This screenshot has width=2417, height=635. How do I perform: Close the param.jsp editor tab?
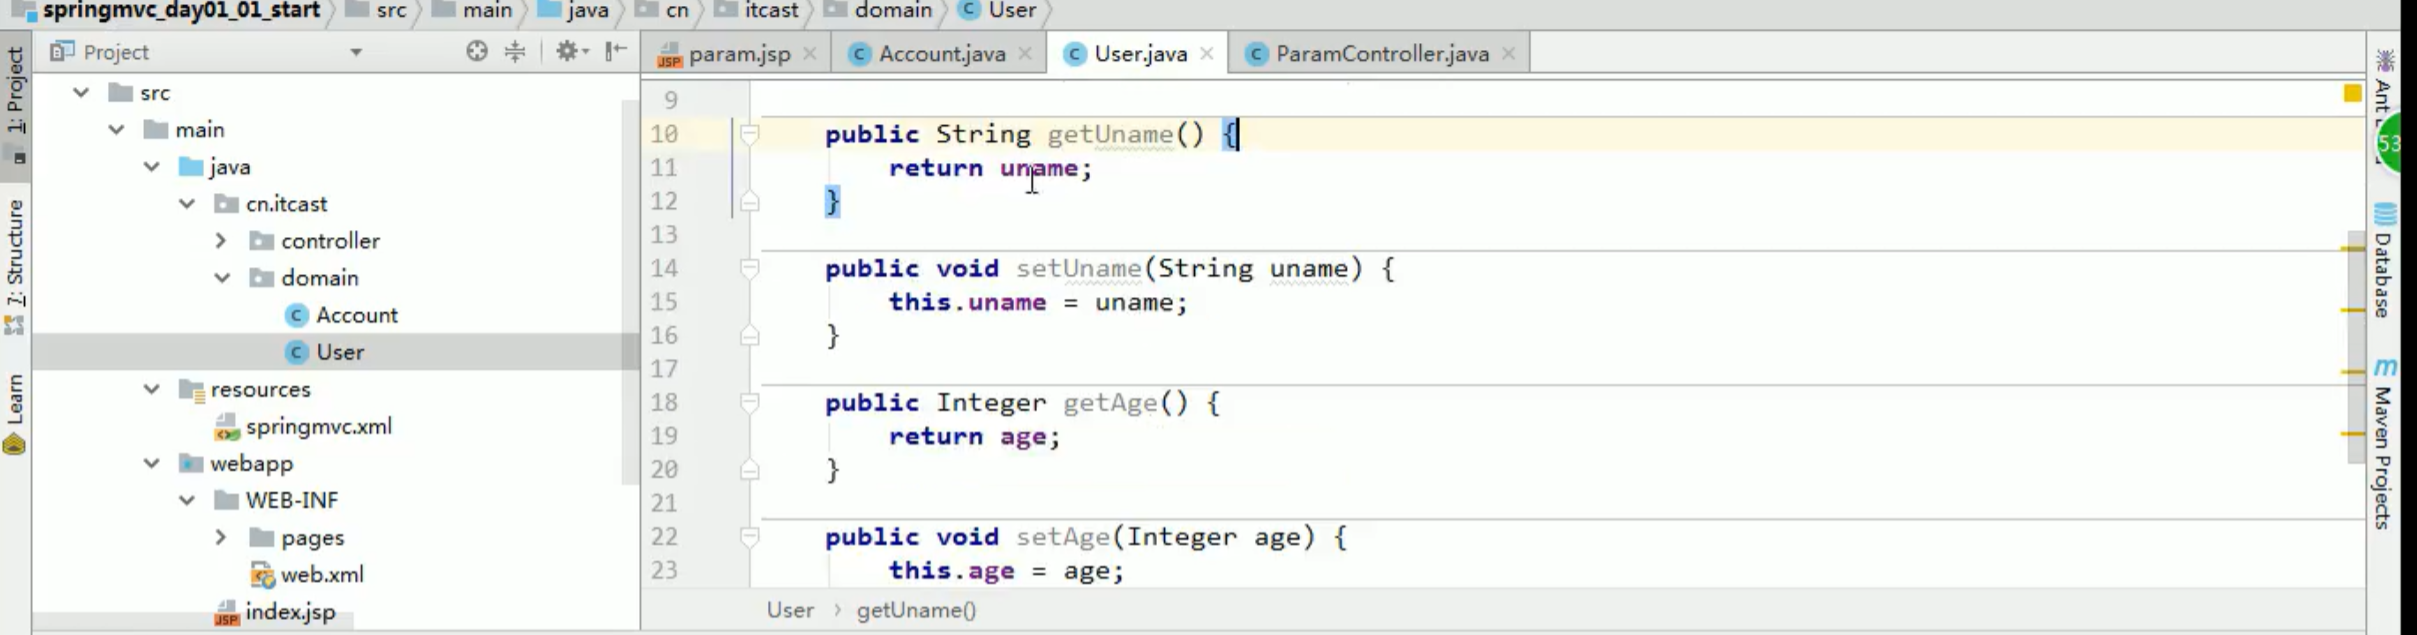coord(810,54)
